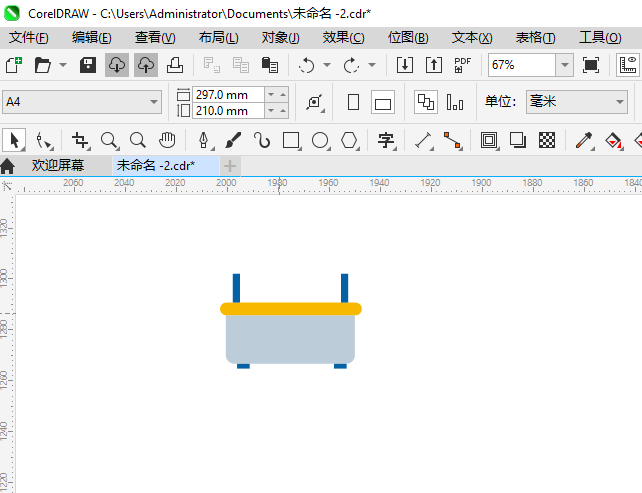Save the document with floppy icon
The height and width of the screenshot is (493, 642).
[88, 65]
